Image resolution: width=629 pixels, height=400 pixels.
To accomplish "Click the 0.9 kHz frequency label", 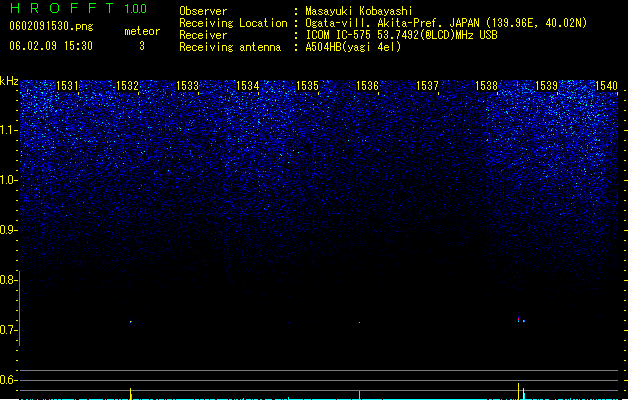I will (x=7, y=230).
